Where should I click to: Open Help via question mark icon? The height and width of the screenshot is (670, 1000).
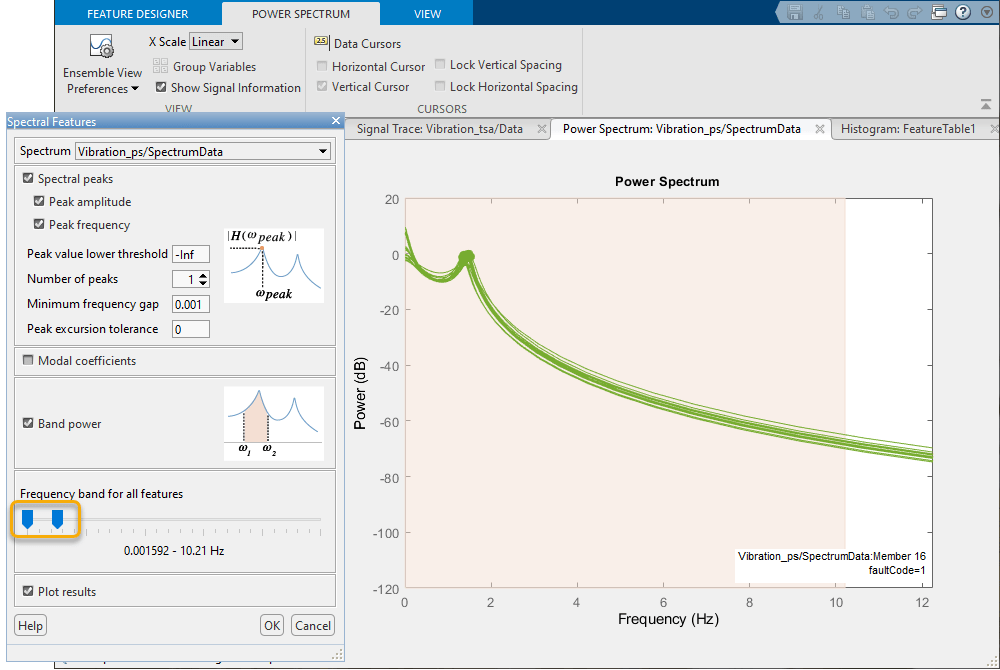tap(963, 12)
